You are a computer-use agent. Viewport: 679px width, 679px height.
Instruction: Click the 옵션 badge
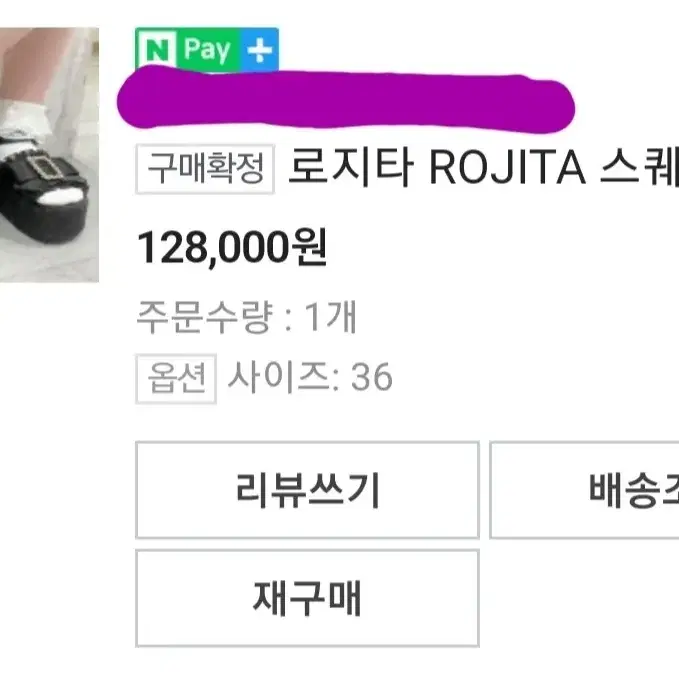click(x=176, y=378)
